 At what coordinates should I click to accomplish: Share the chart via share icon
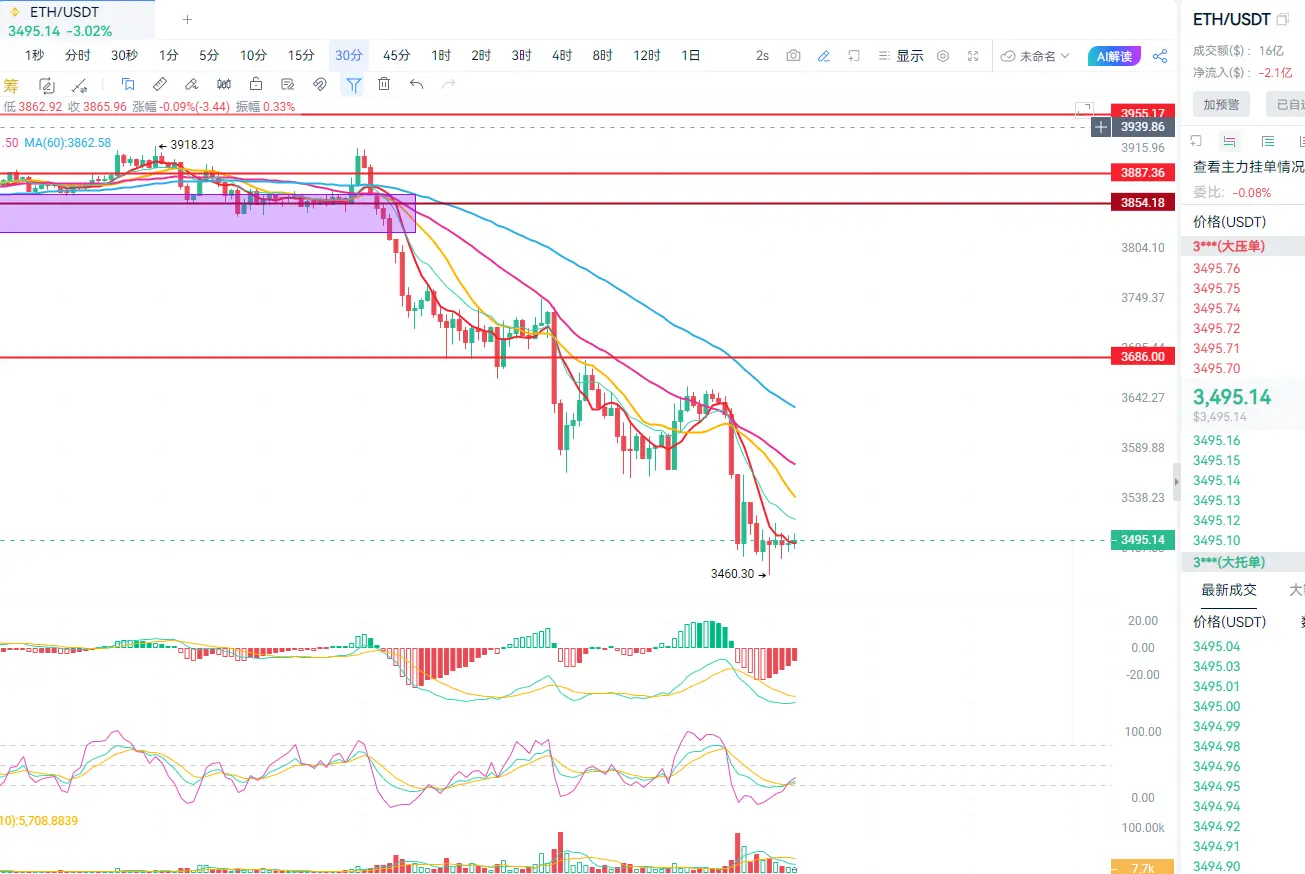click(x=1160, y=56)
